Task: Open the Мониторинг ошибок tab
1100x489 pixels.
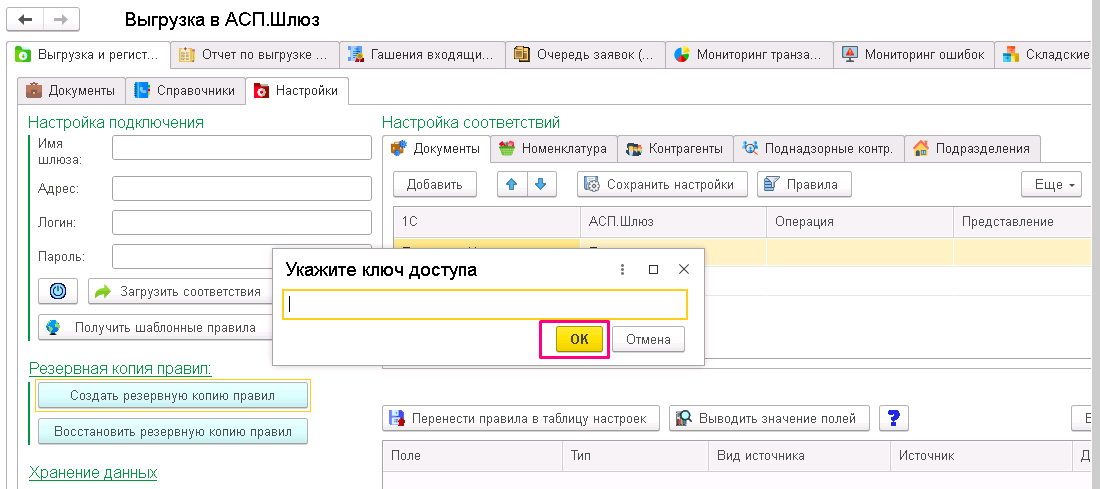Action: click(914, 54)
